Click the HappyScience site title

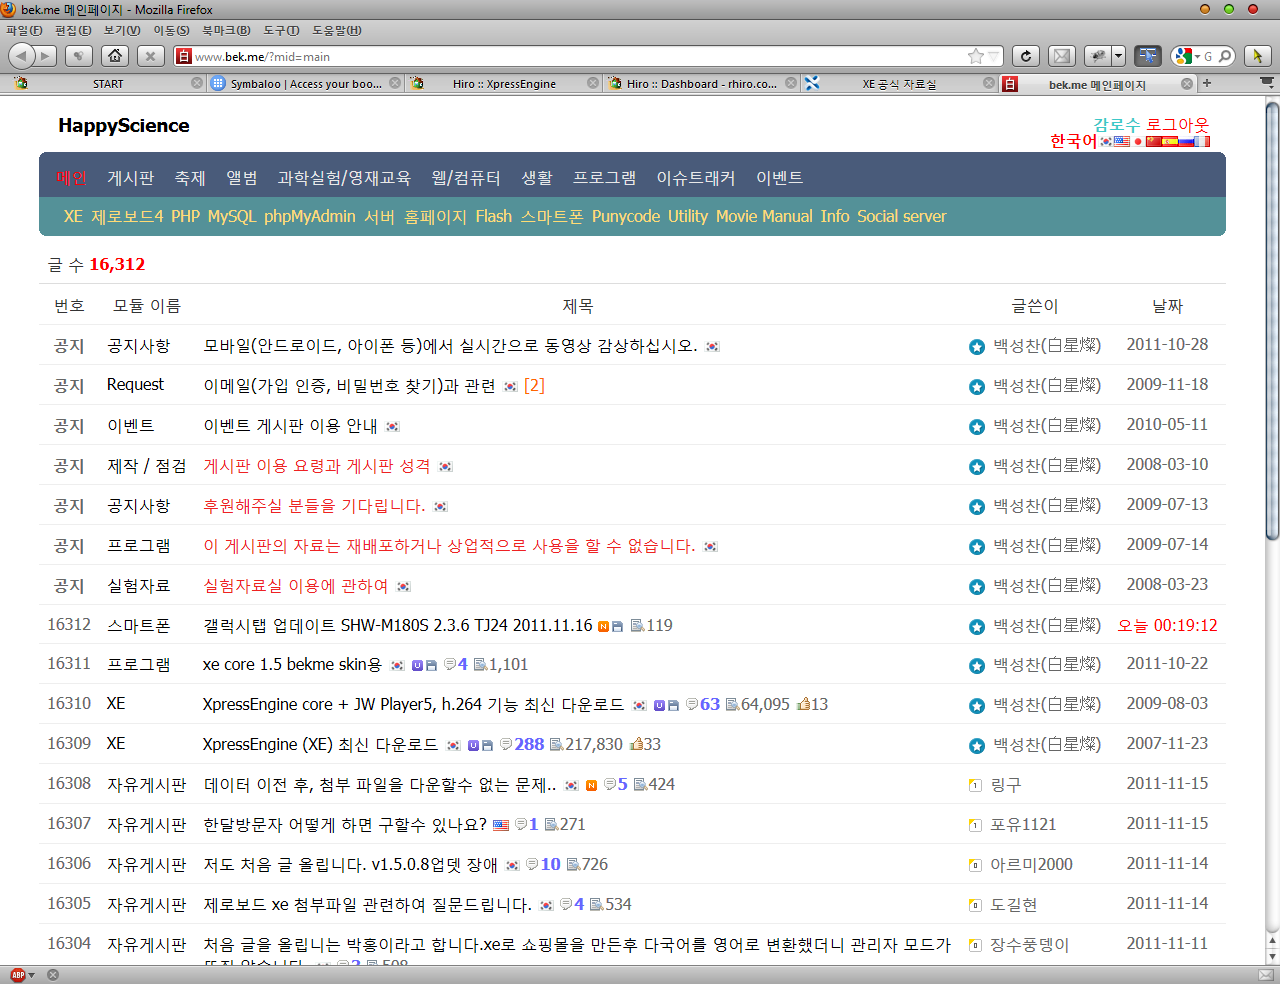click(124, 126)
